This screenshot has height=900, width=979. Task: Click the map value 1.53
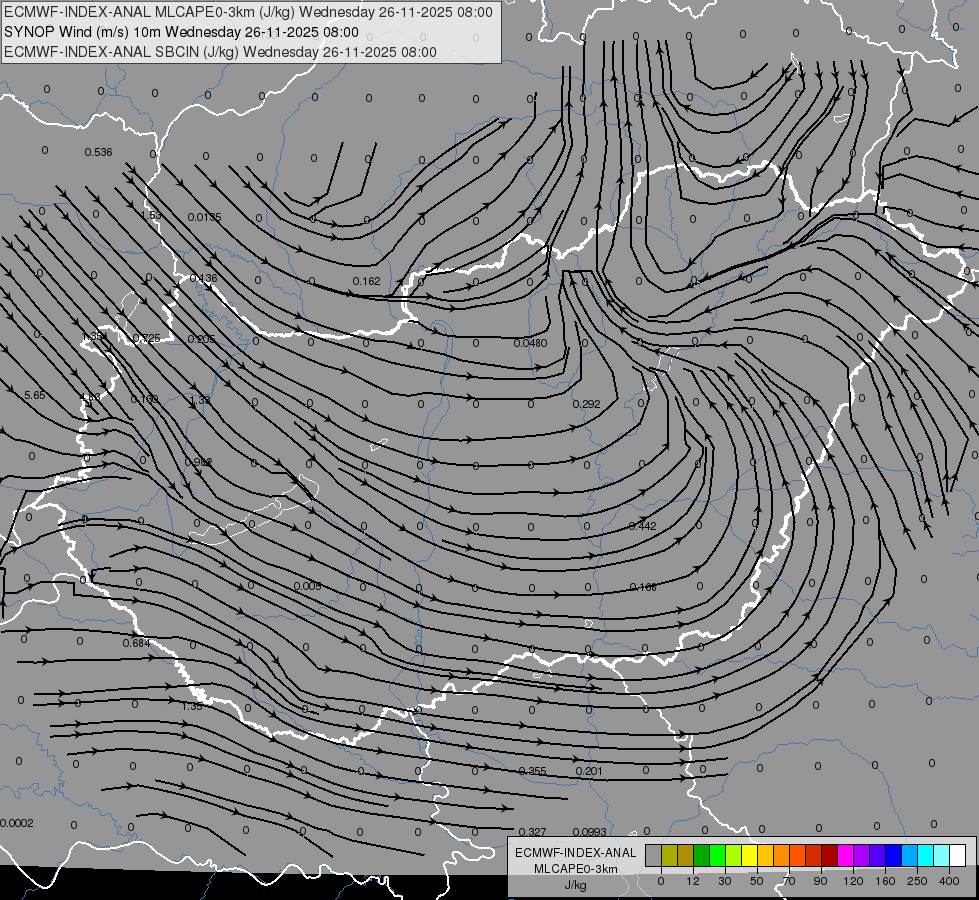pos(151,215)
